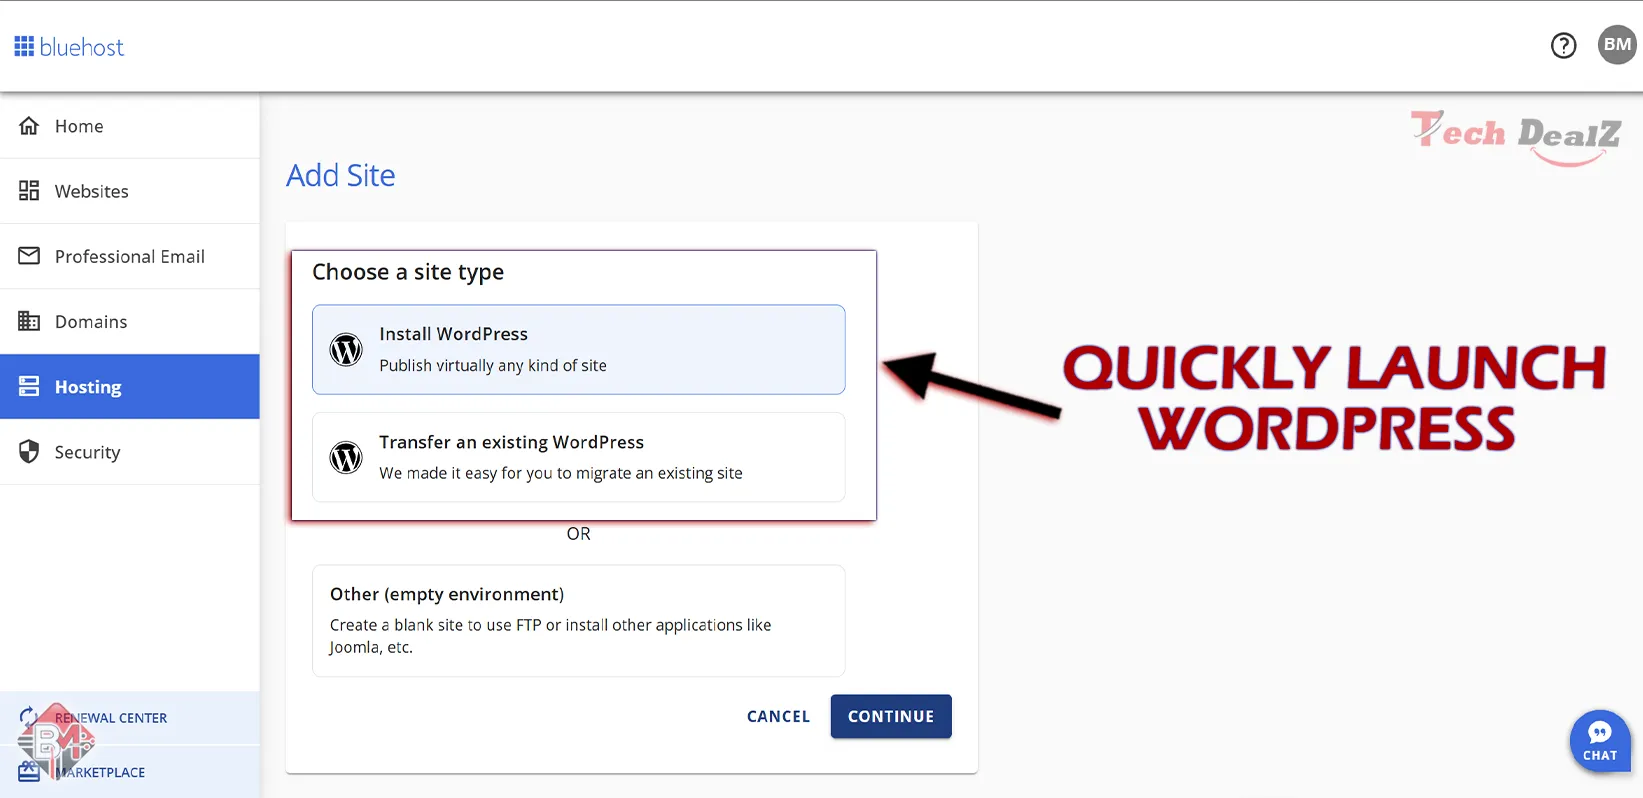Open Websites section

pos(130,191)
